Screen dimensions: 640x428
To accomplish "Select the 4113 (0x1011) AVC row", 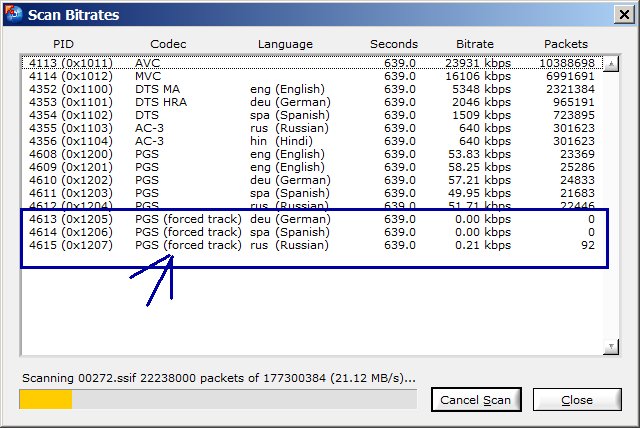I will (312, 63).
